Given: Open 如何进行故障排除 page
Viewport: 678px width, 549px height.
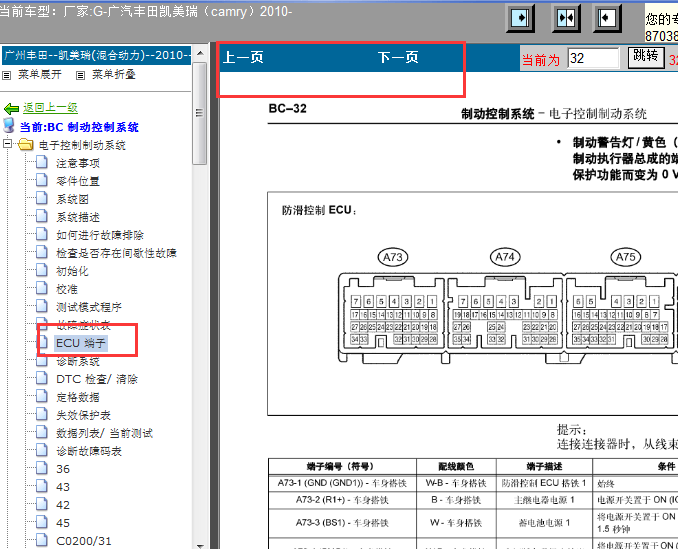Looking at the screenshot, I should click(100, 235).
